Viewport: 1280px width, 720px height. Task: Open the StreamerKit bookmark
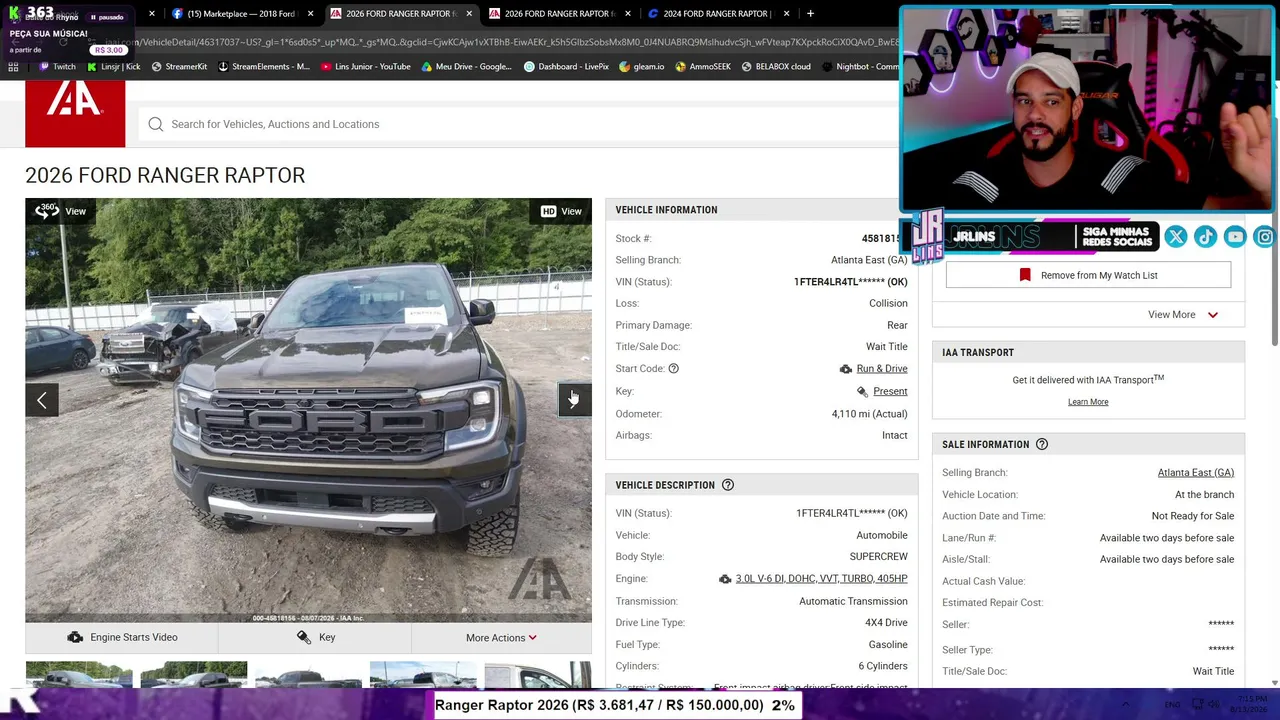coord(179,67)
